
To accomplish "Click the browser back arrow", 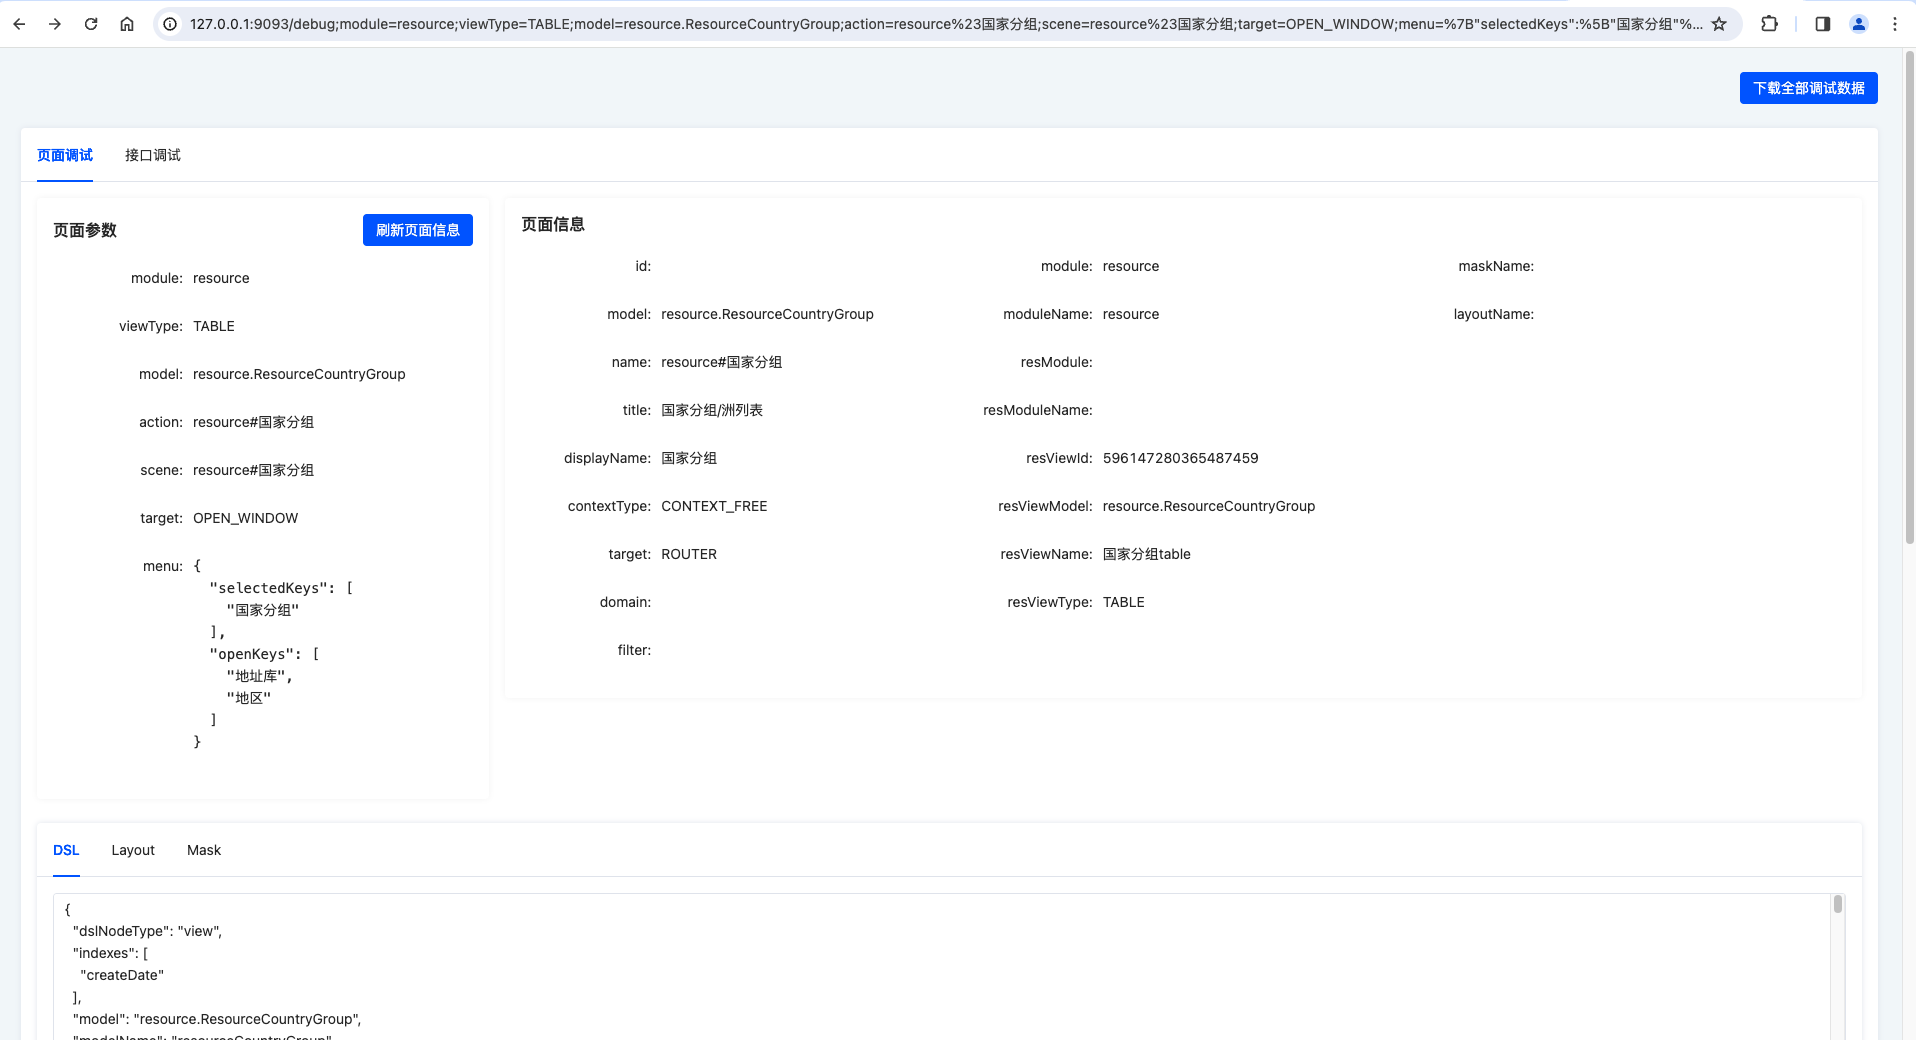I will (x=19, y=24).
